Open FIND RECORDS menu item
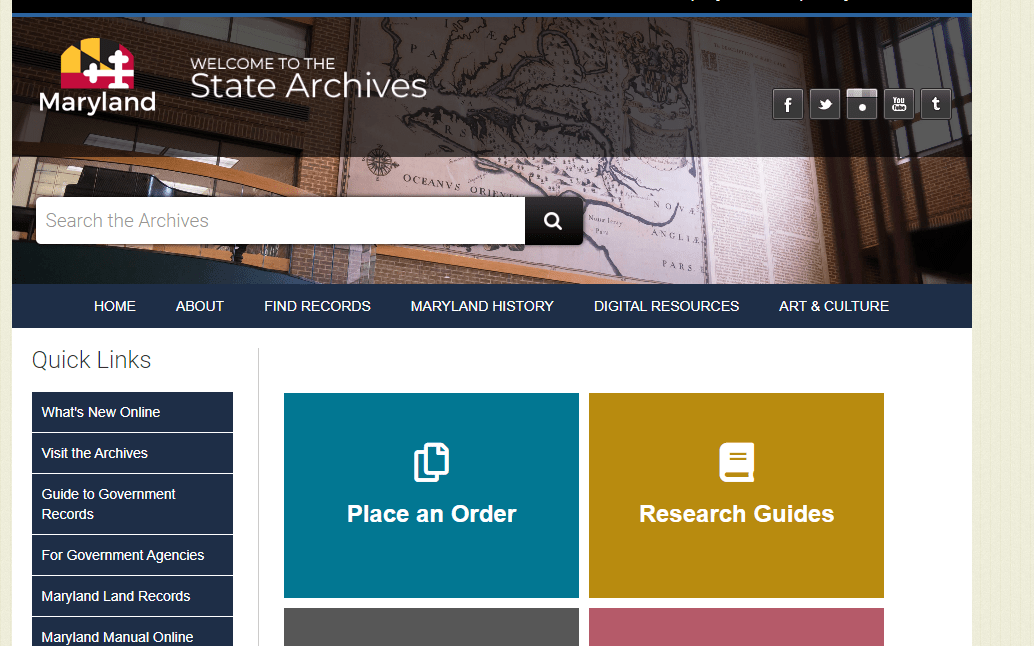The image size is (1034, 646). pyautogui.click(x=317, y=306)
